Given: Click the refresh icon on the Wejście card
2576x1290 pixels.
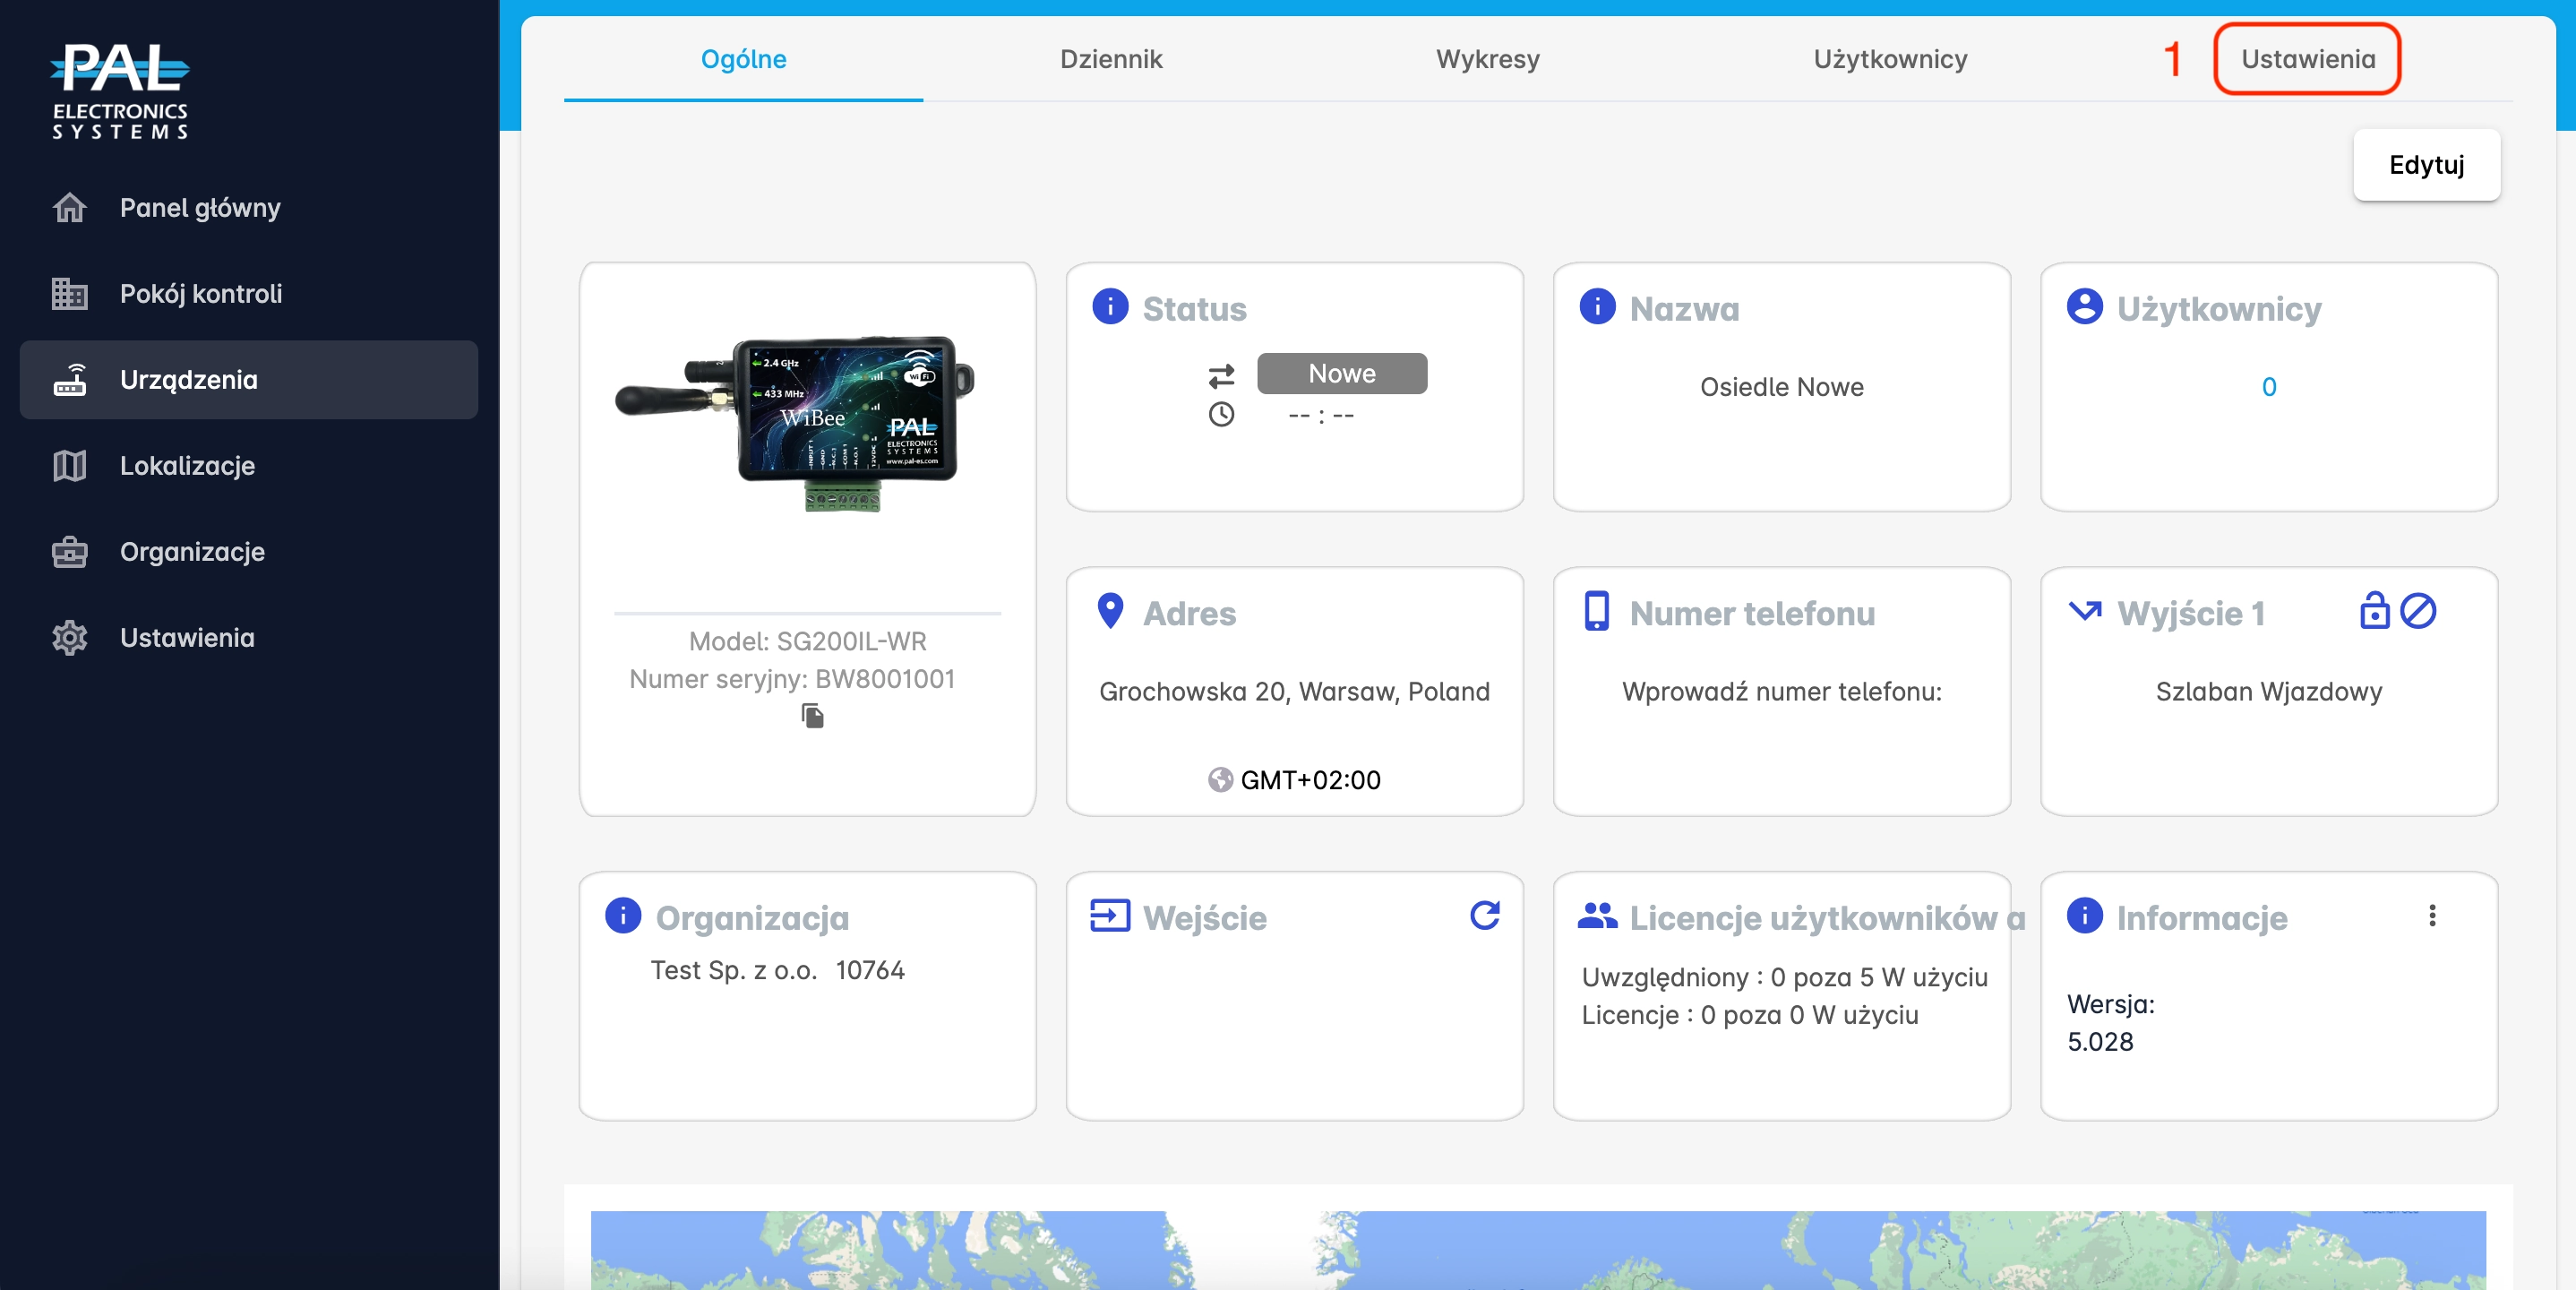Looking at the screenshot, I should click(x=1484, y=915).
